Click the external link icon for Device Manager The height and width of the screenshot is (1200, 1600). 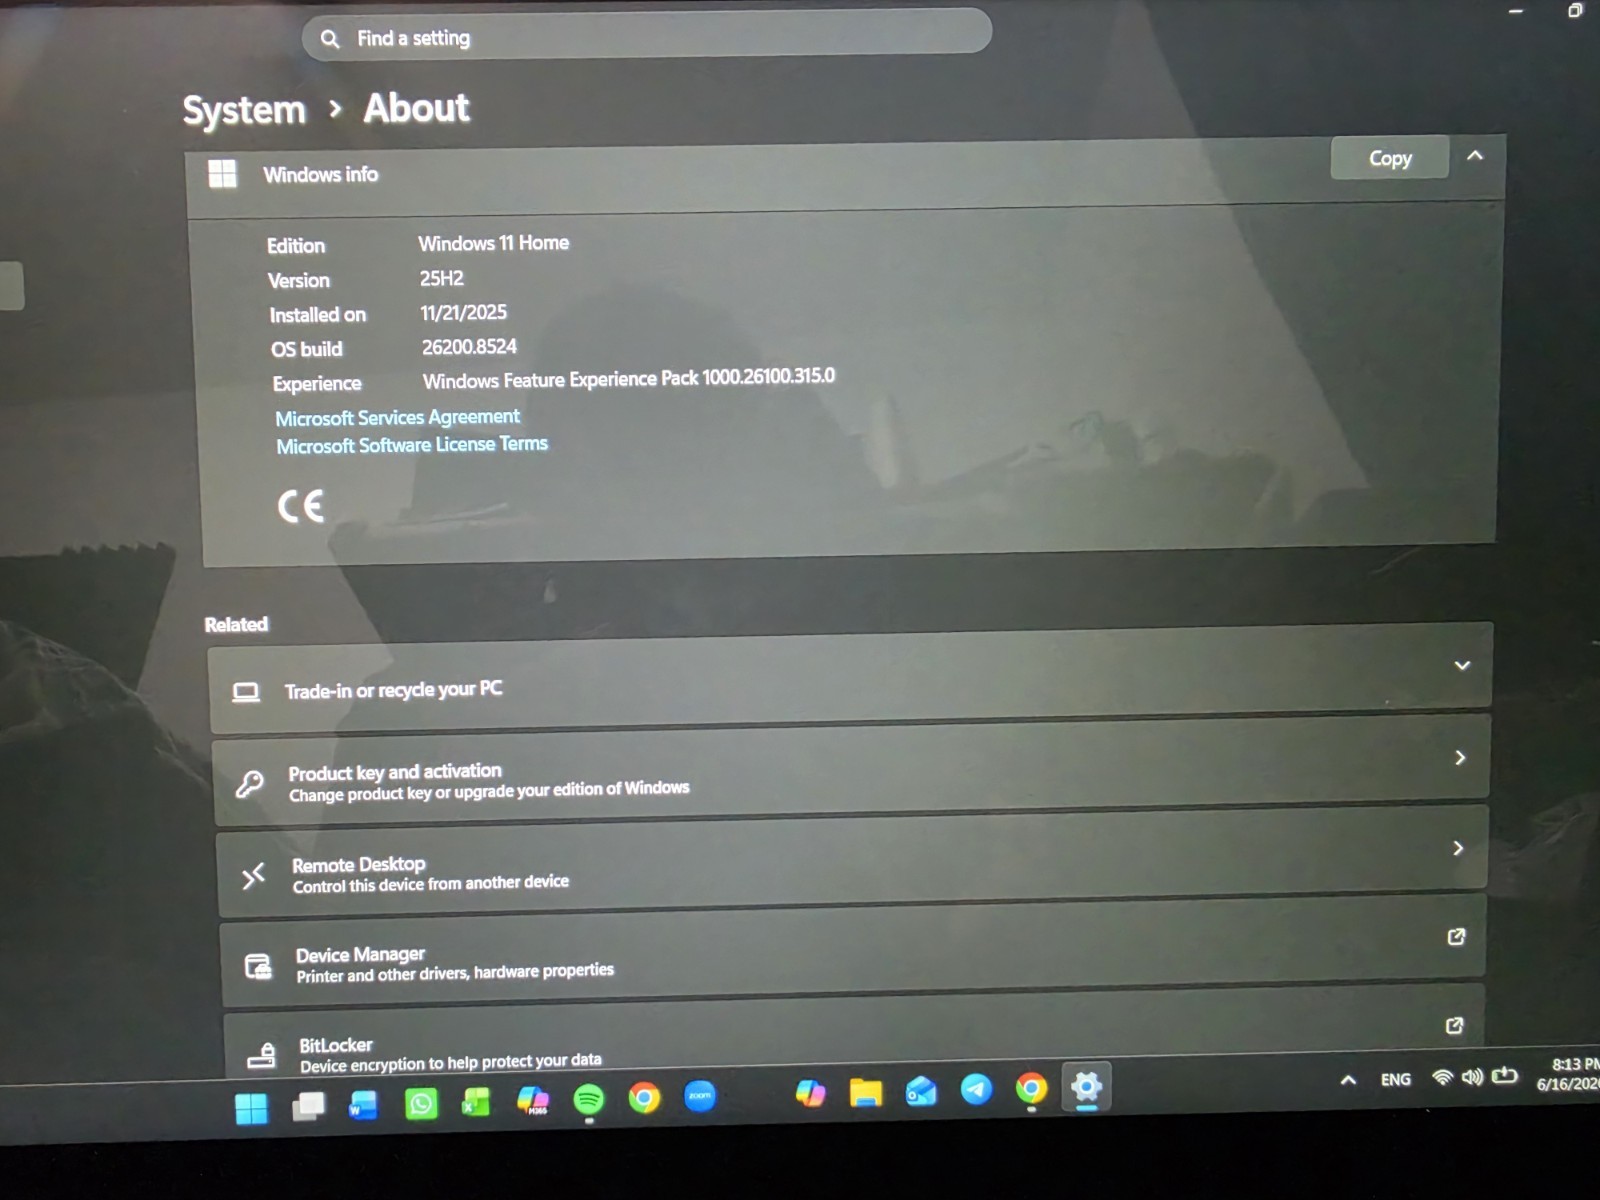1456,937
